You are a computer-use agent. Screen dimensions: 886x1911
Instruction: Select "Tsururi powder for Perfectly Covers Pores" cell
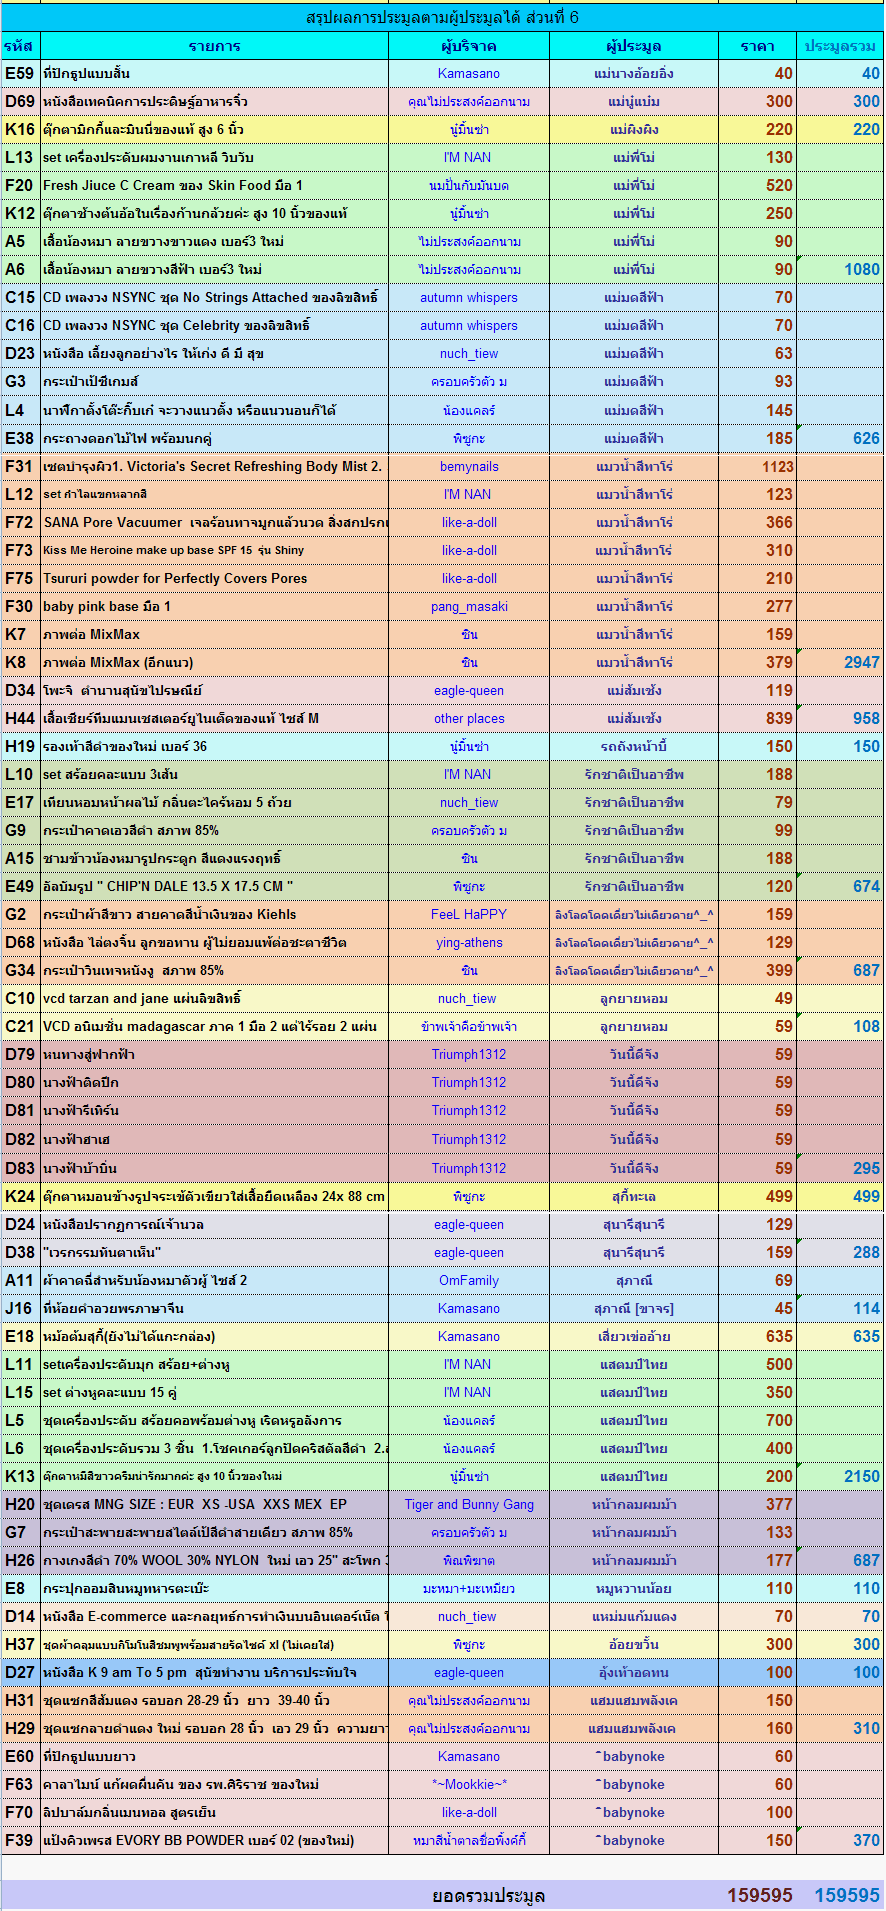(x=214, y=578)
